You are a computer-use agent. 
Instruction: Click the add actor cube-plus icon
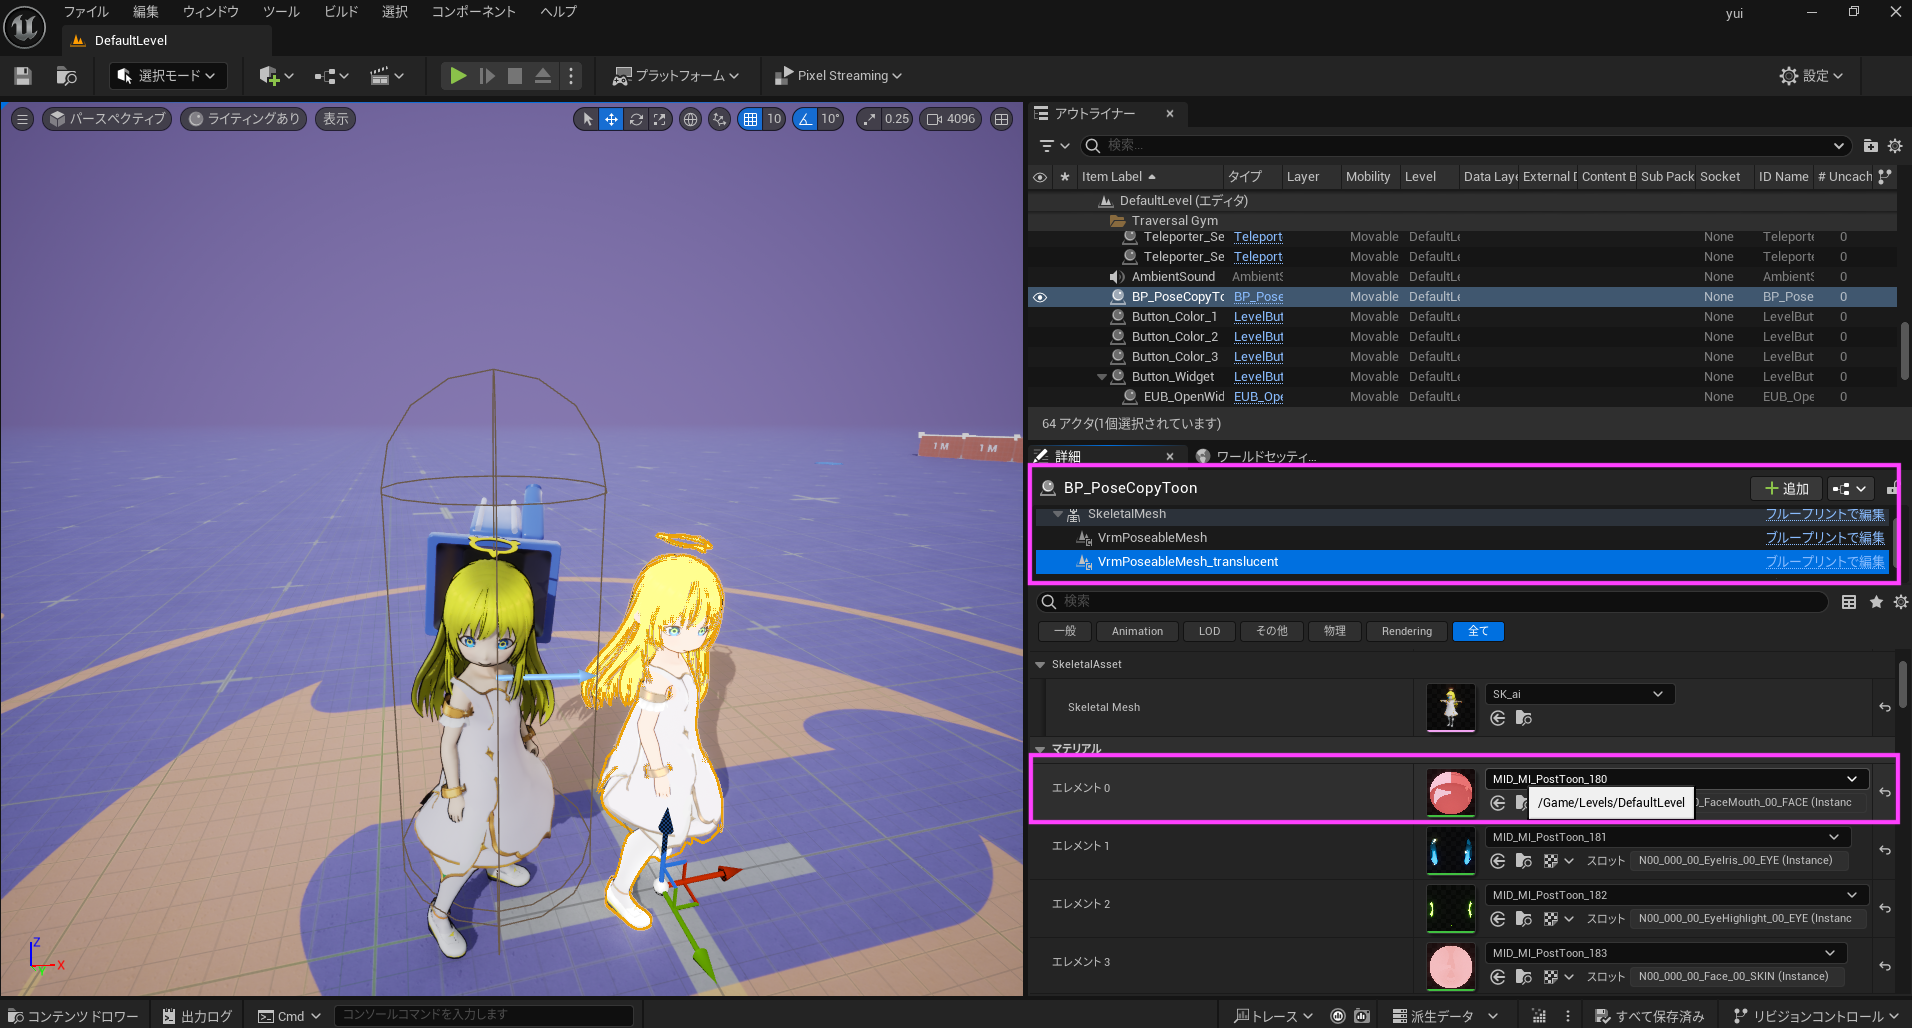275,76
